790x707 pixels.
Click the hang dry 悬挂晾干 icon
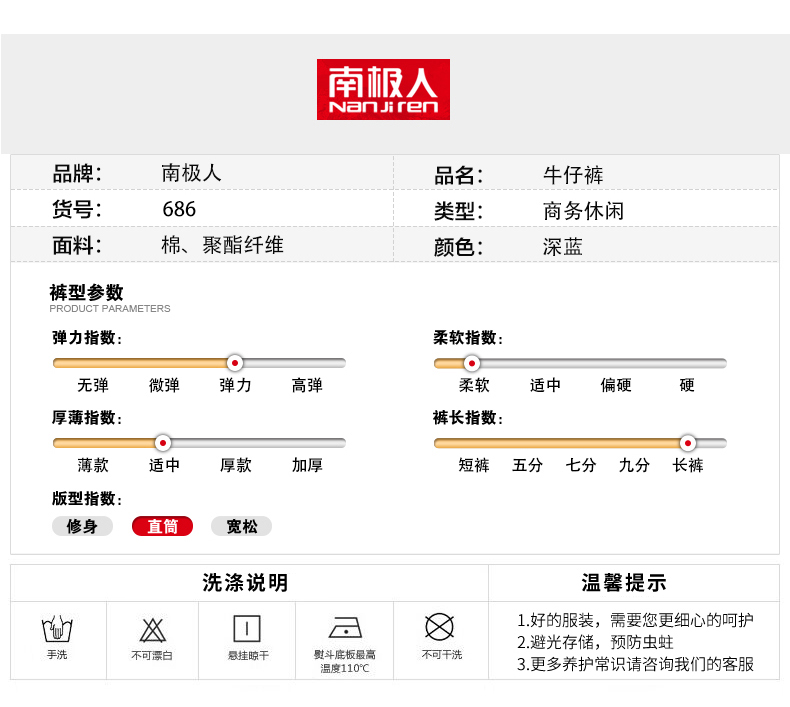coord(247,629)
